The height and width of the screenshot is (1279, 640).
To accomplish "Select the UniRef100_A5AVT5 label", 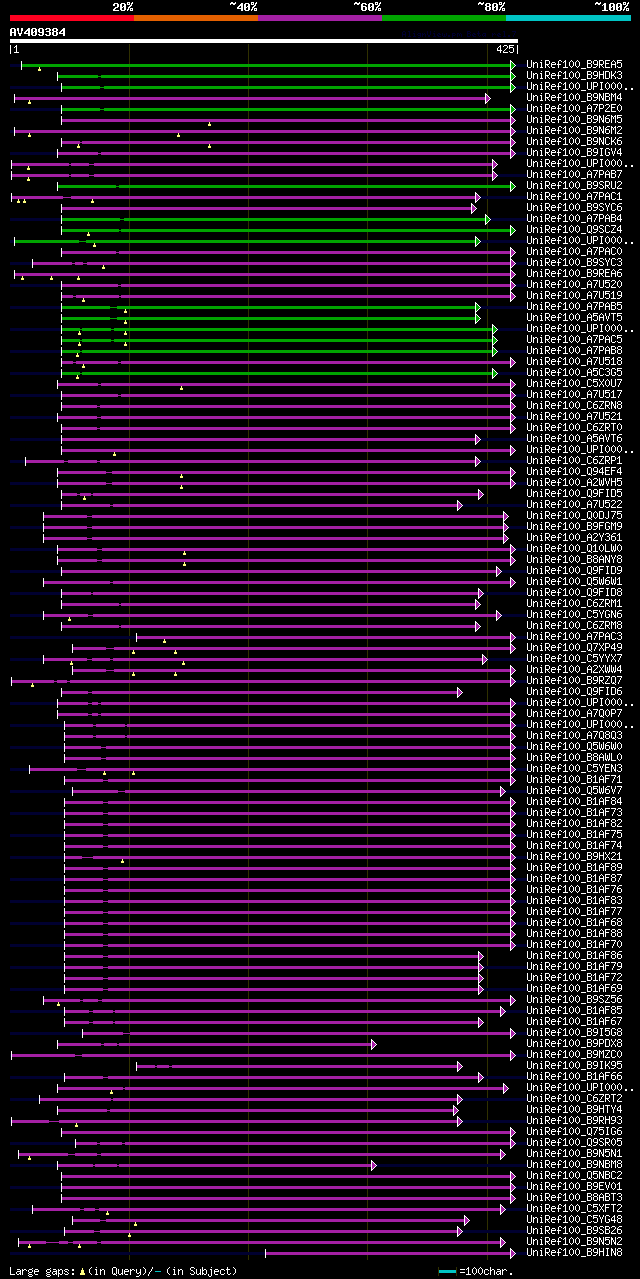I will tap(574, 317).
